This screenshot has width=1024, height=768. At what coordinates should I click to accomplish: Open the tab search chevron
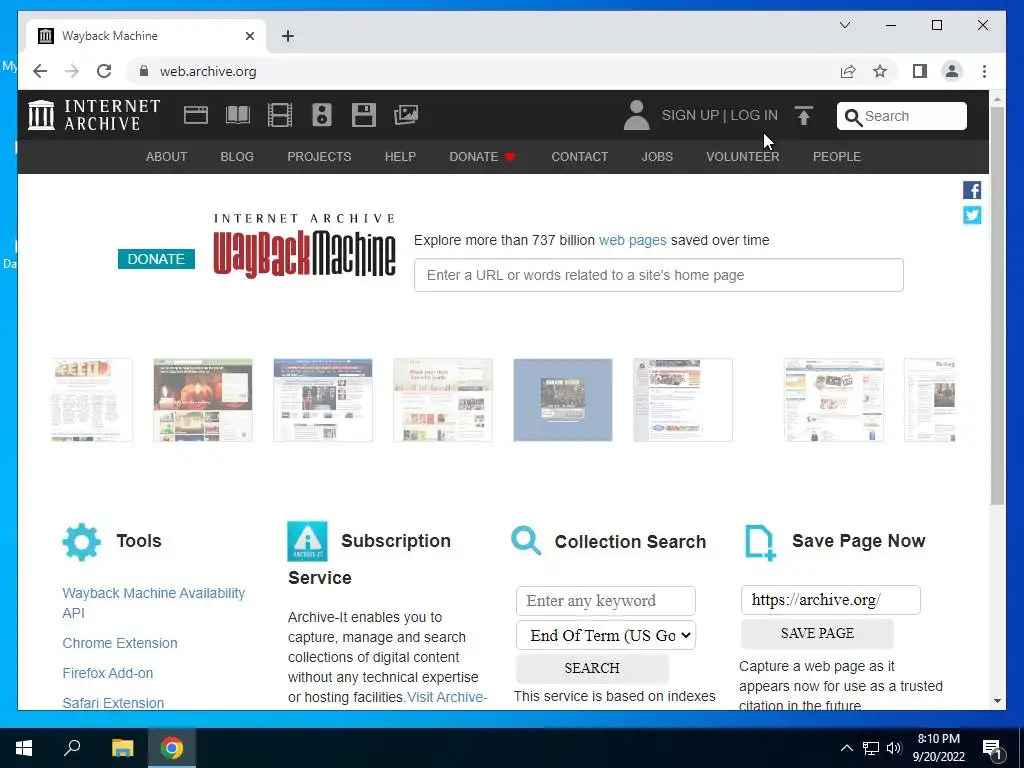click(844, 25)
